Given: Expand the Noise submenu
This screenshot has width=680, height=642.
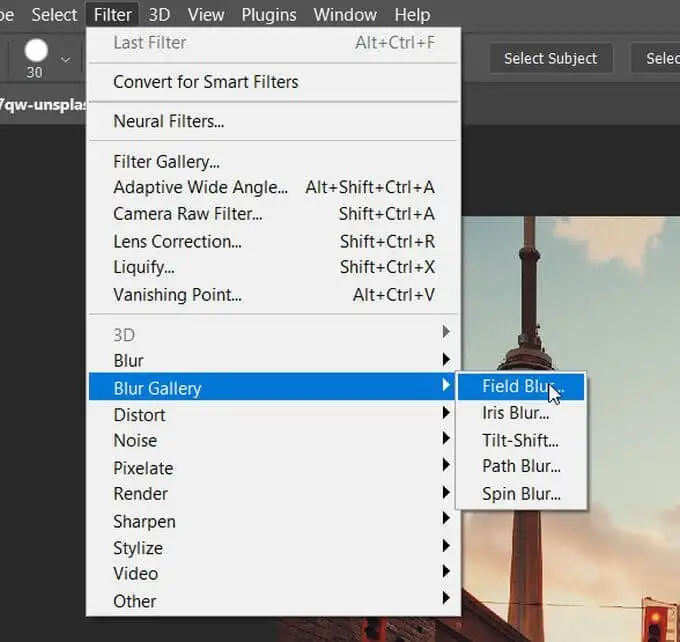Looking at the screenshot, I should tap(273, 441).
